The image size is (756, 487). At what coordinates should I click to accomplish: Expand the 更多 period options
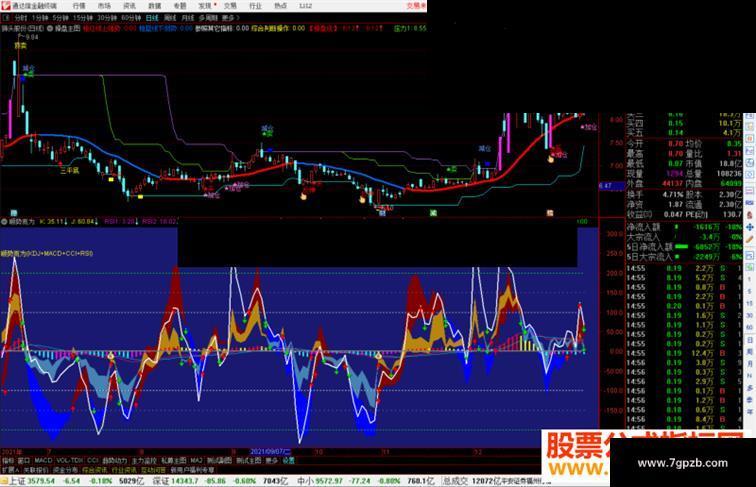(230, 18)
